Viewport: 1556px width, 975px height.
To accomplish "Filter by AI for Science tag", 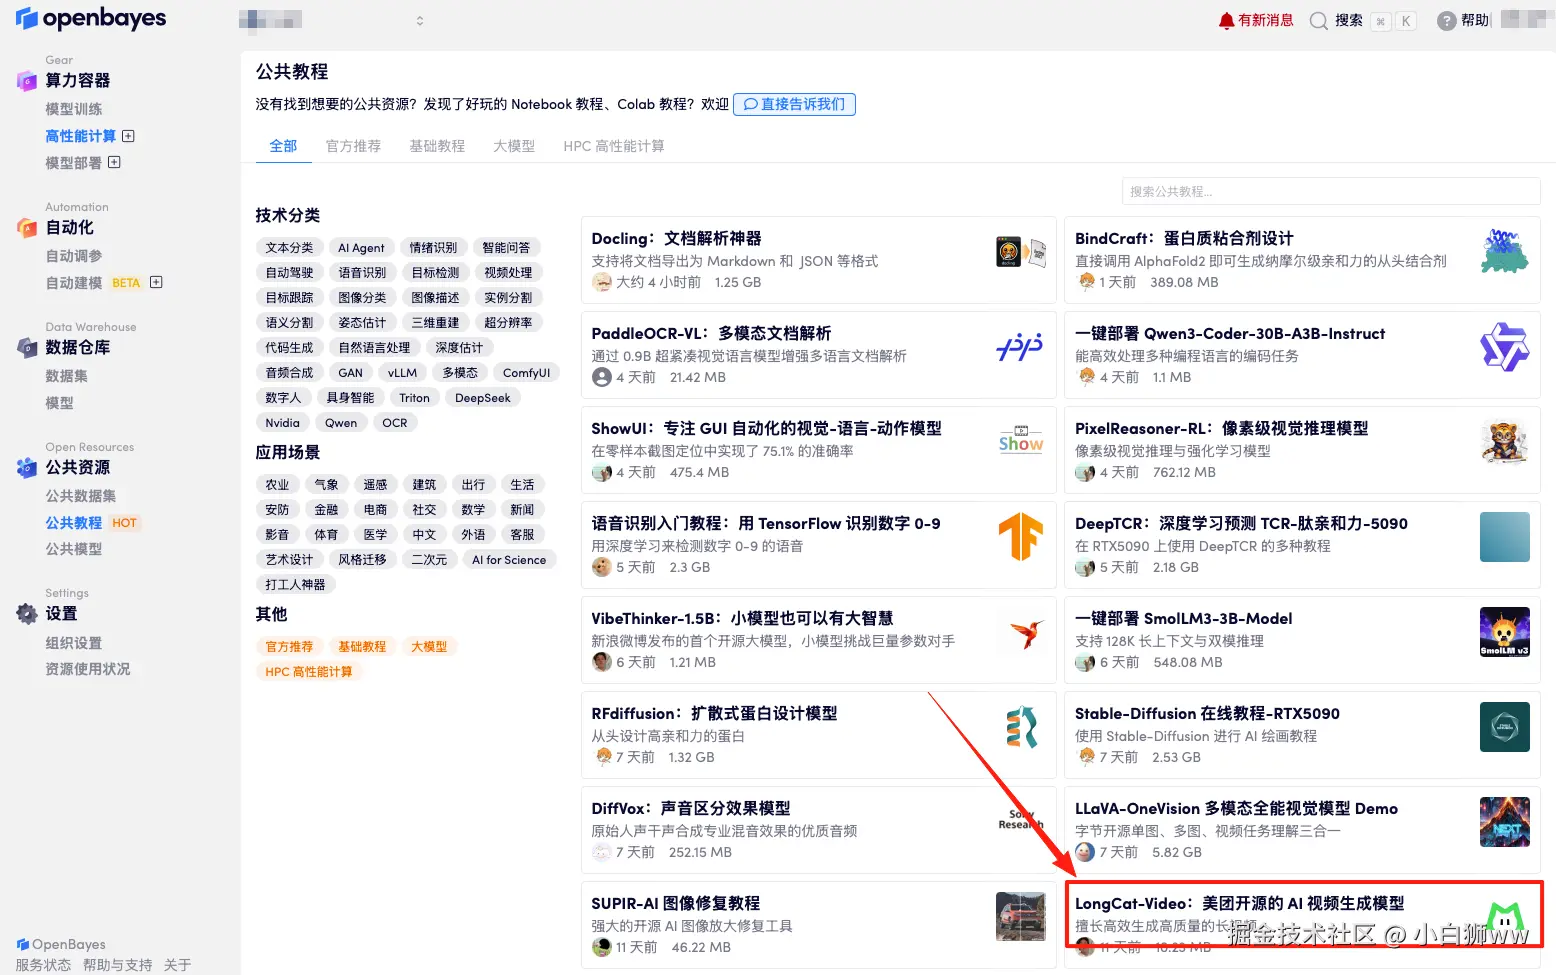I will pyautogui.click(x=509, y=560).
